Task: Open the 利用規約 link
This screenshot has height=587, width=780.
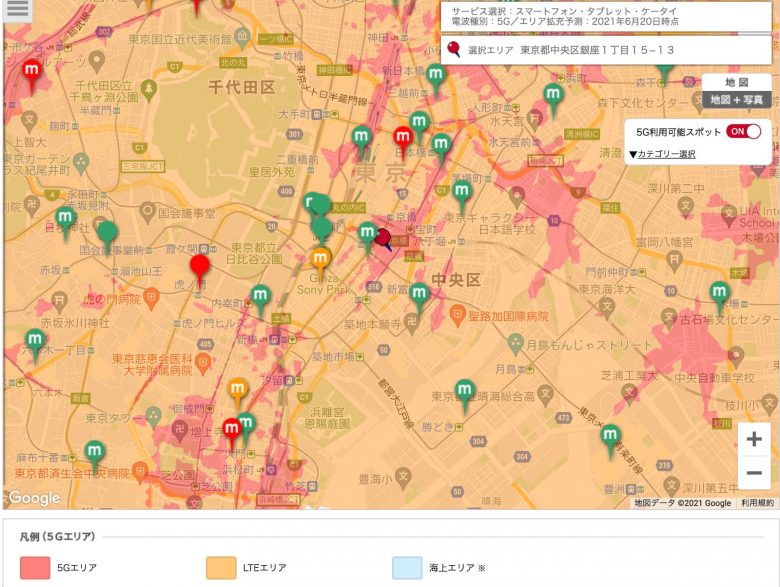Action: pyautogui.click(x=757, y=503)
